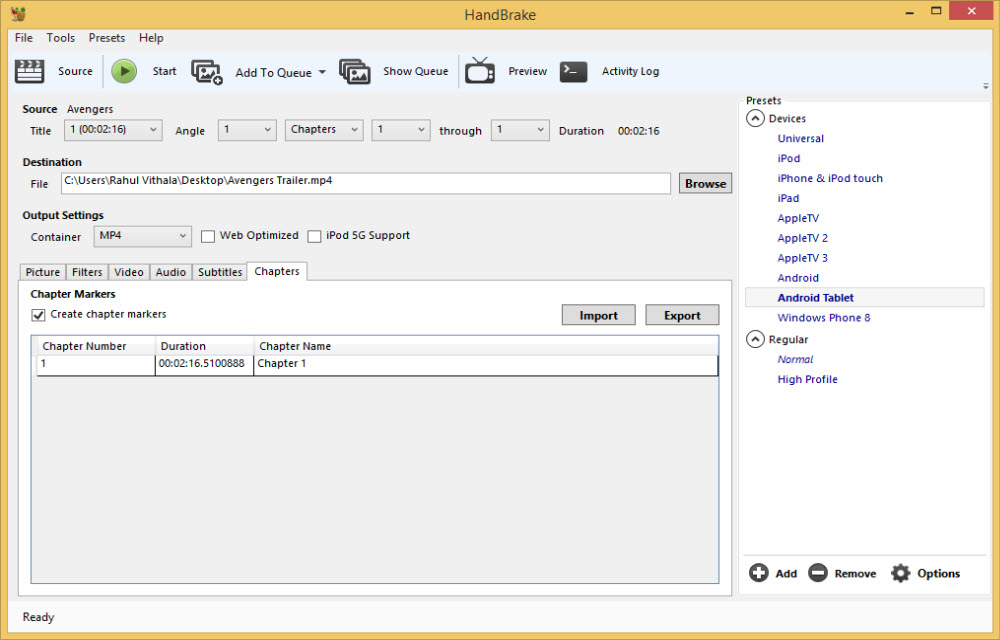
Task: Collapse the Devices preset group
Action: (755, 118)
